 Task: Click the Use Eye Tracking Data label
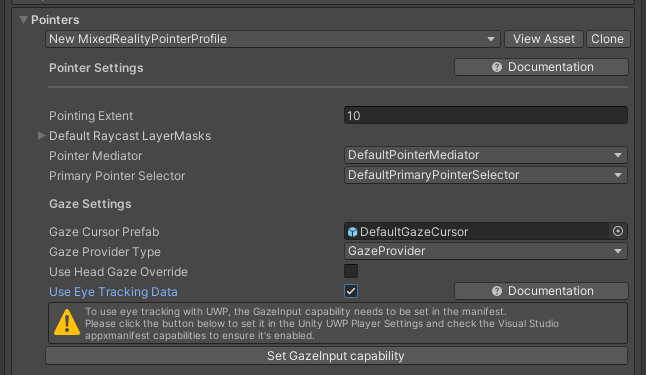tap(113, 292)
